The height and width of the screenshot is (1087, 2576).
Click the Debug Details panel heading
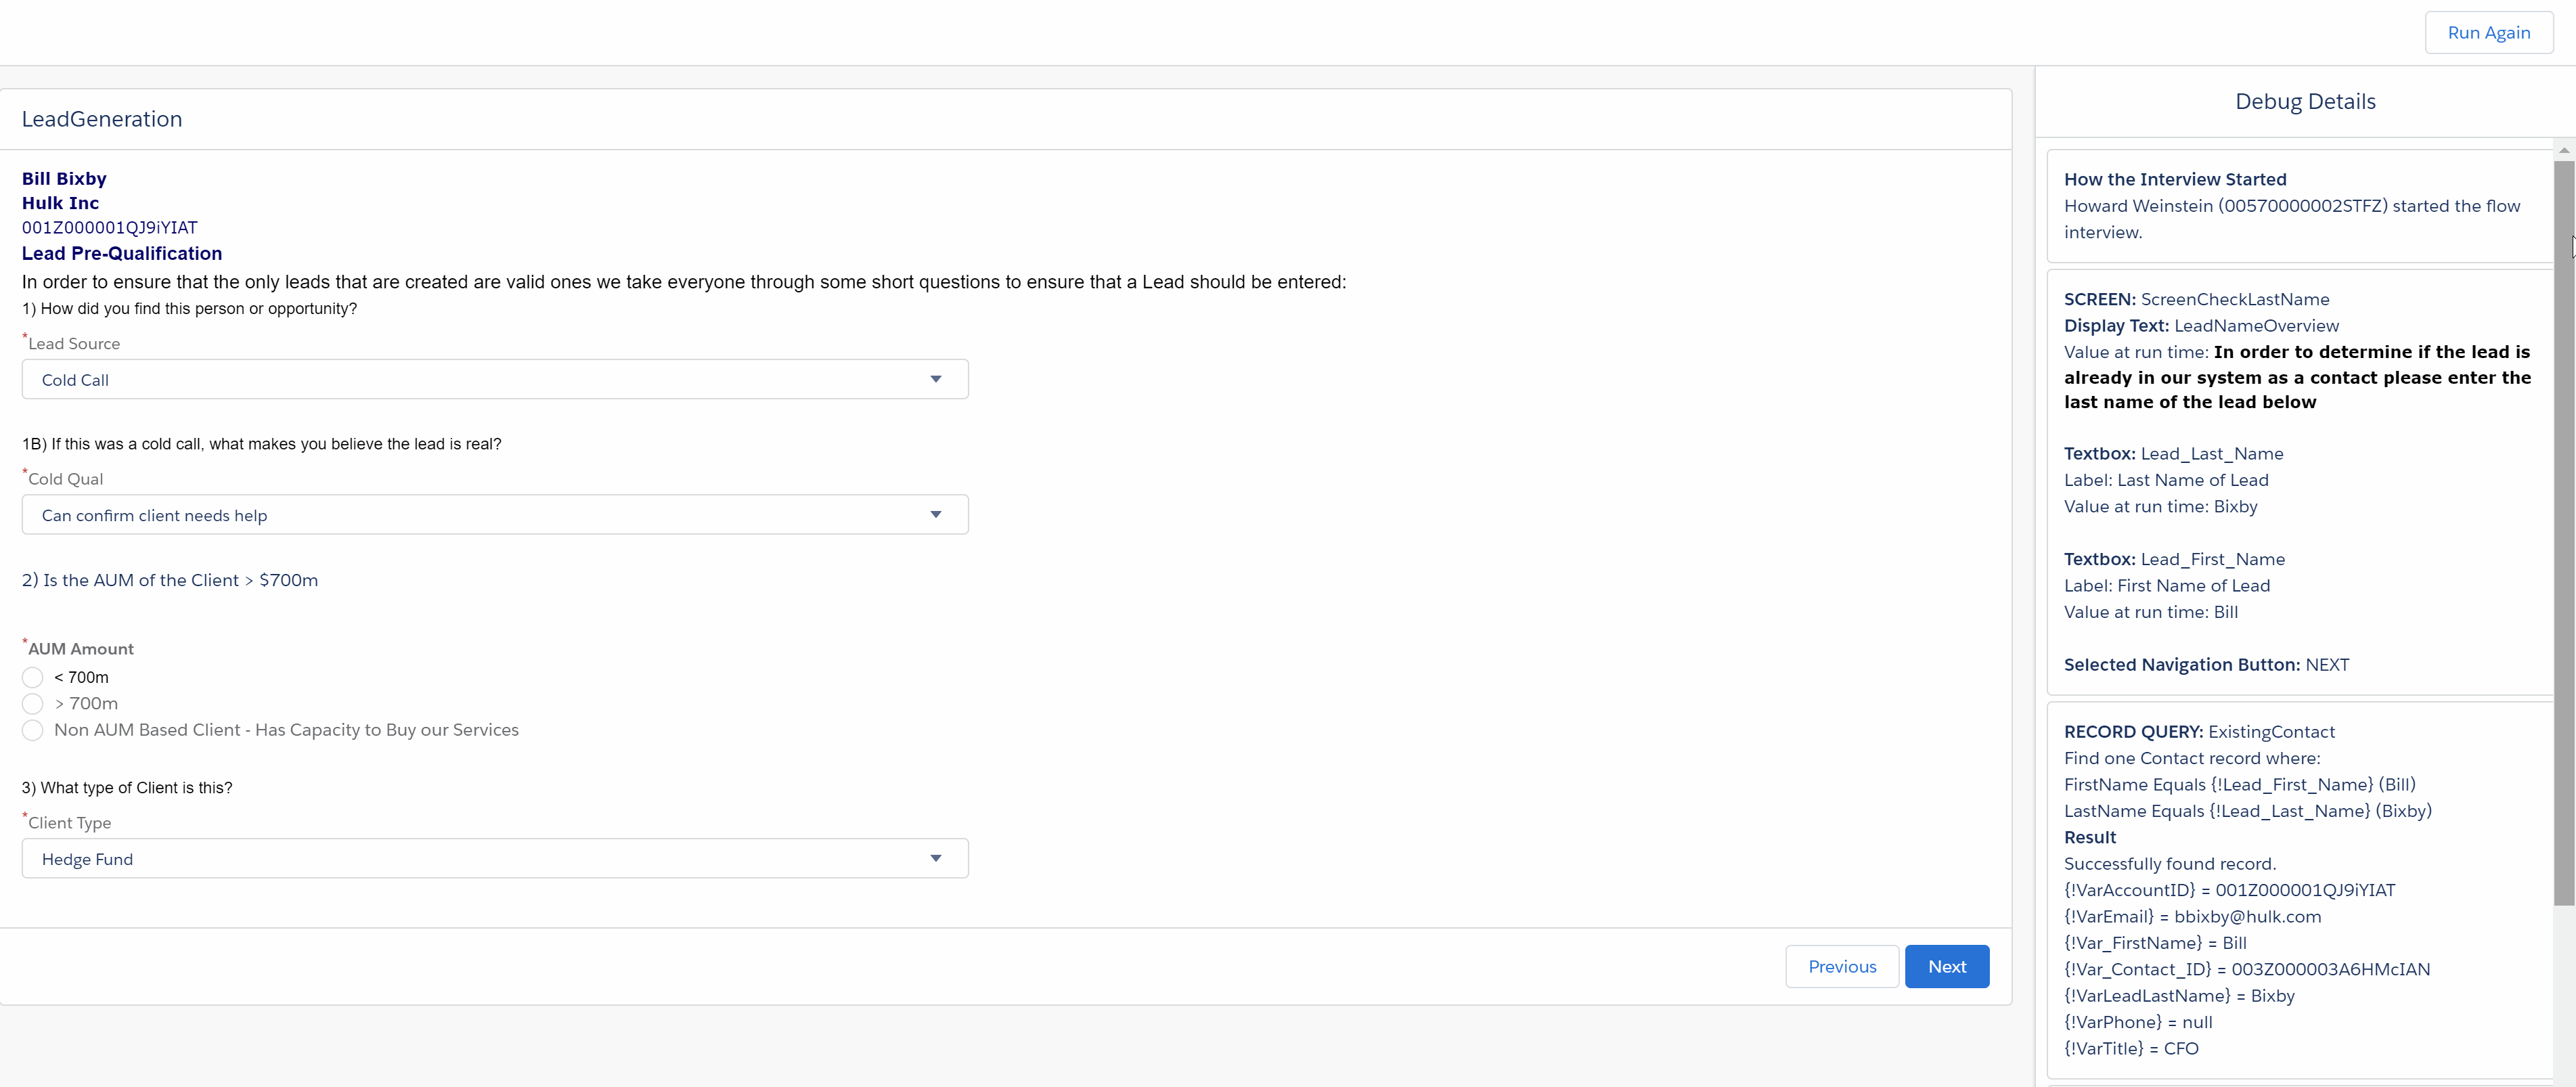[x=2304, y=101]
